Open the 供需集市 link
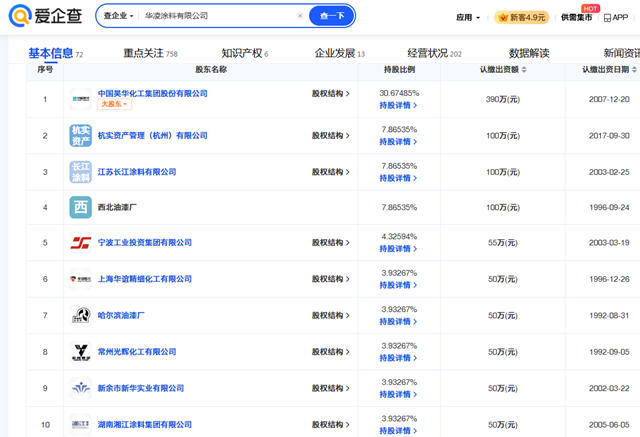This screenshot has width=640, height=437. coord(576,18)
